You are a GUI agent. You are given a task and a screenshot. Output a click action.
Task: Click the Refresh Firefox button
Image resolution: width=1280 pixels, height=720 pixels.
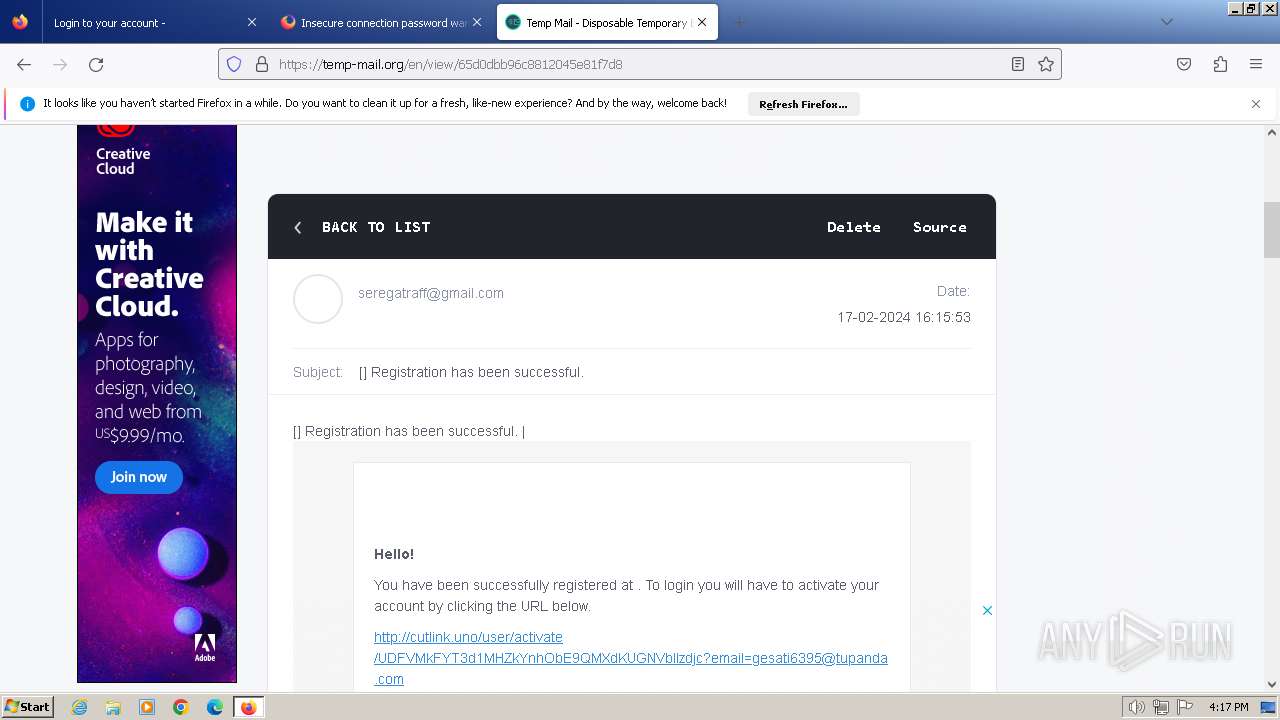pos(803,104)
